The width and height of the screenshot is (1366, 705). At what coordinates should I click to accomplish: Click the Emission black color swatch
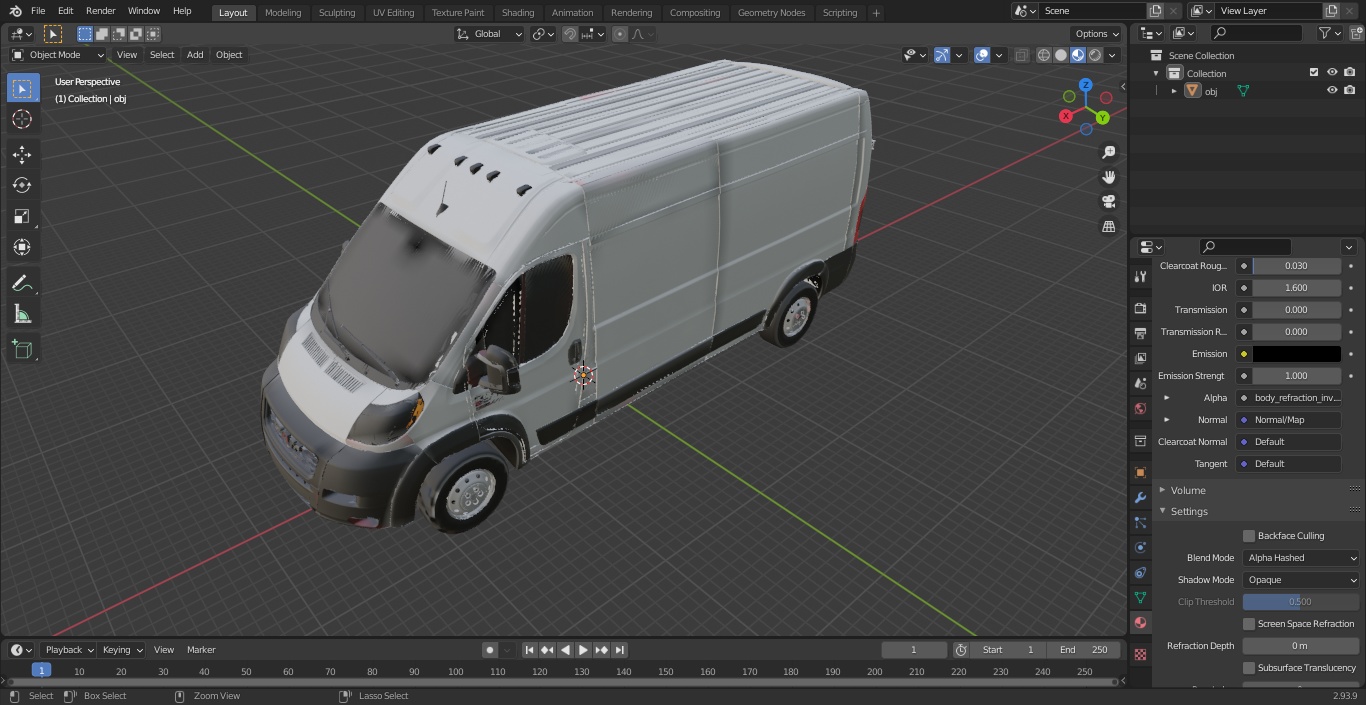(1297, 354)
